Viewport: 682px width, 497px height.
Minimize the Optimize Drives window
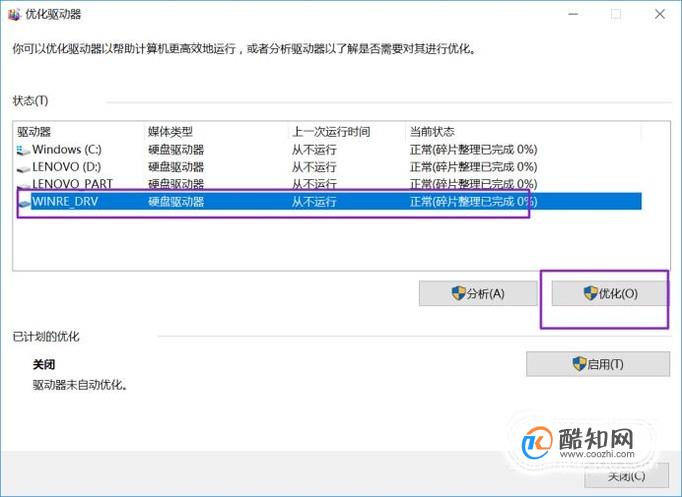(x=573, y=14)
